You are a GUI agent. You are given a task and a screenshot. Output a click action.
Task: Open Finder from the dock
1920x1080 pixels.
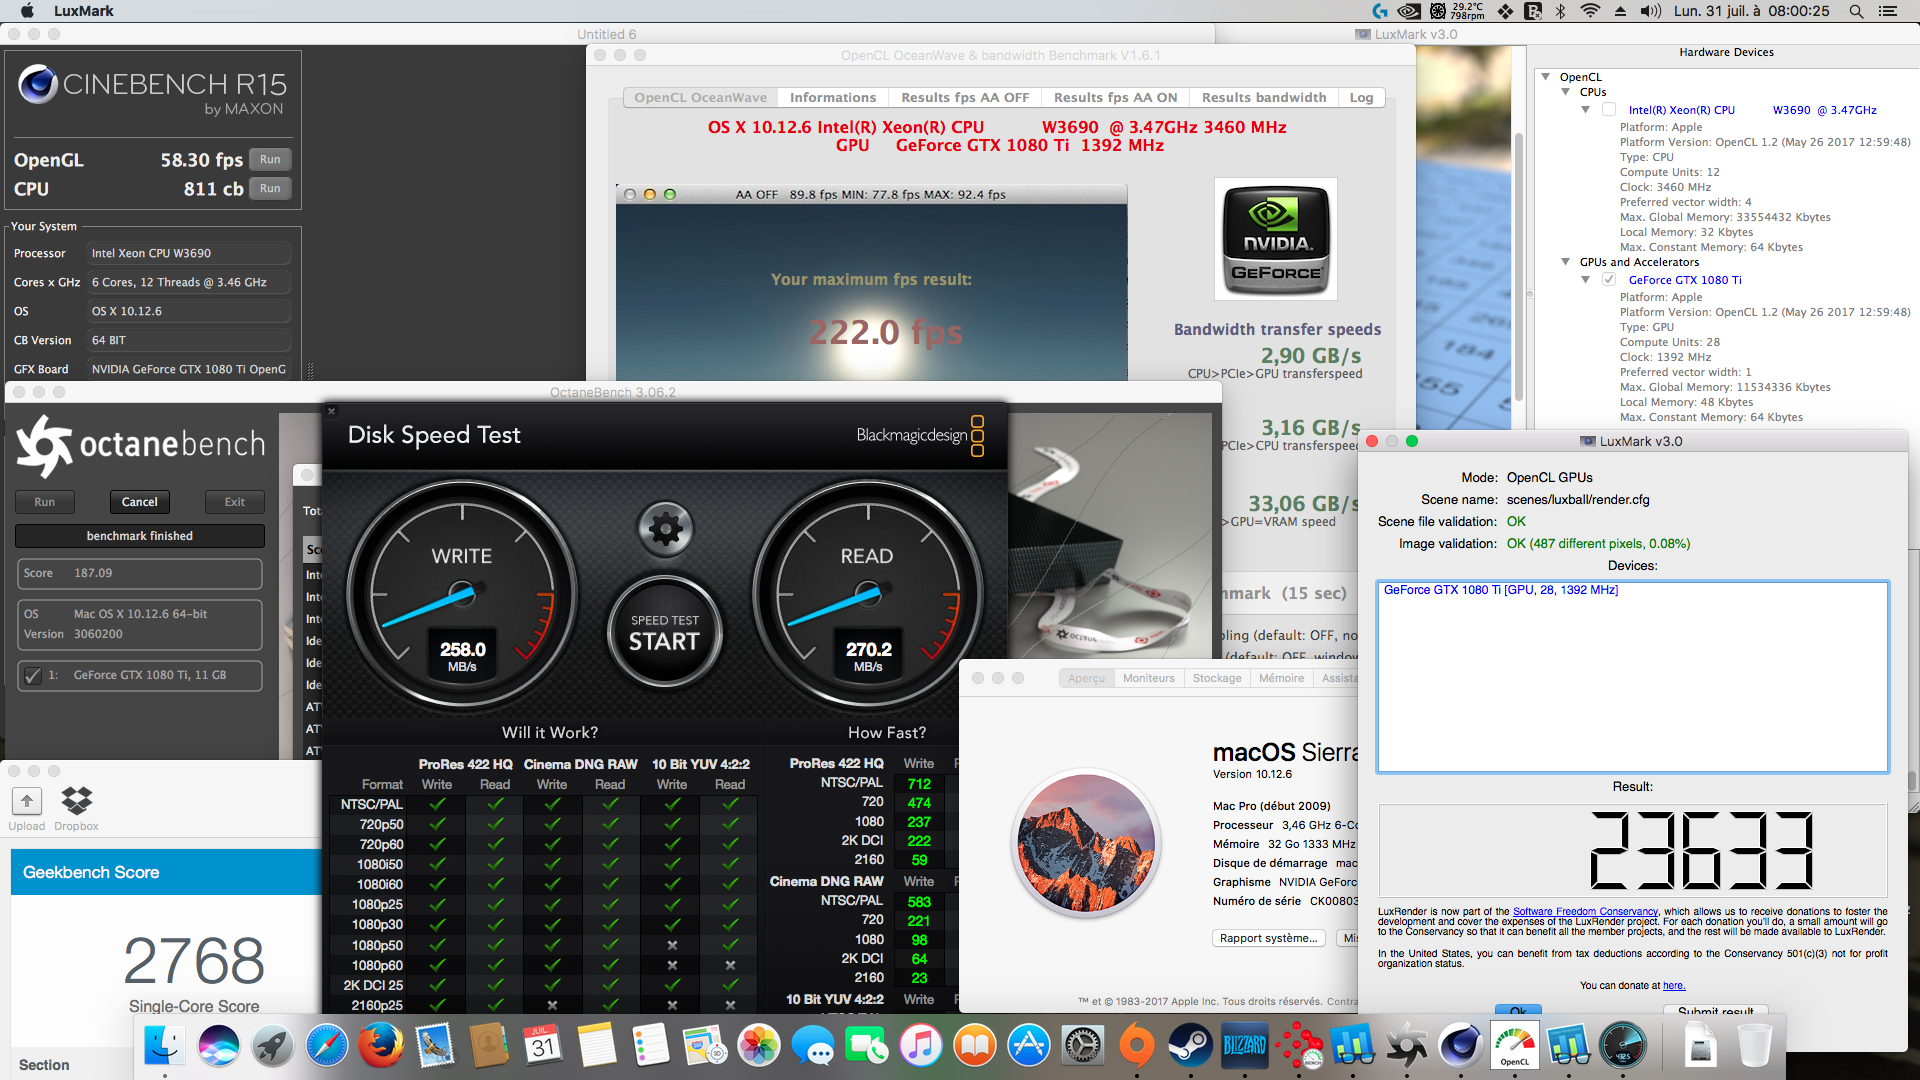point(165,1046)
